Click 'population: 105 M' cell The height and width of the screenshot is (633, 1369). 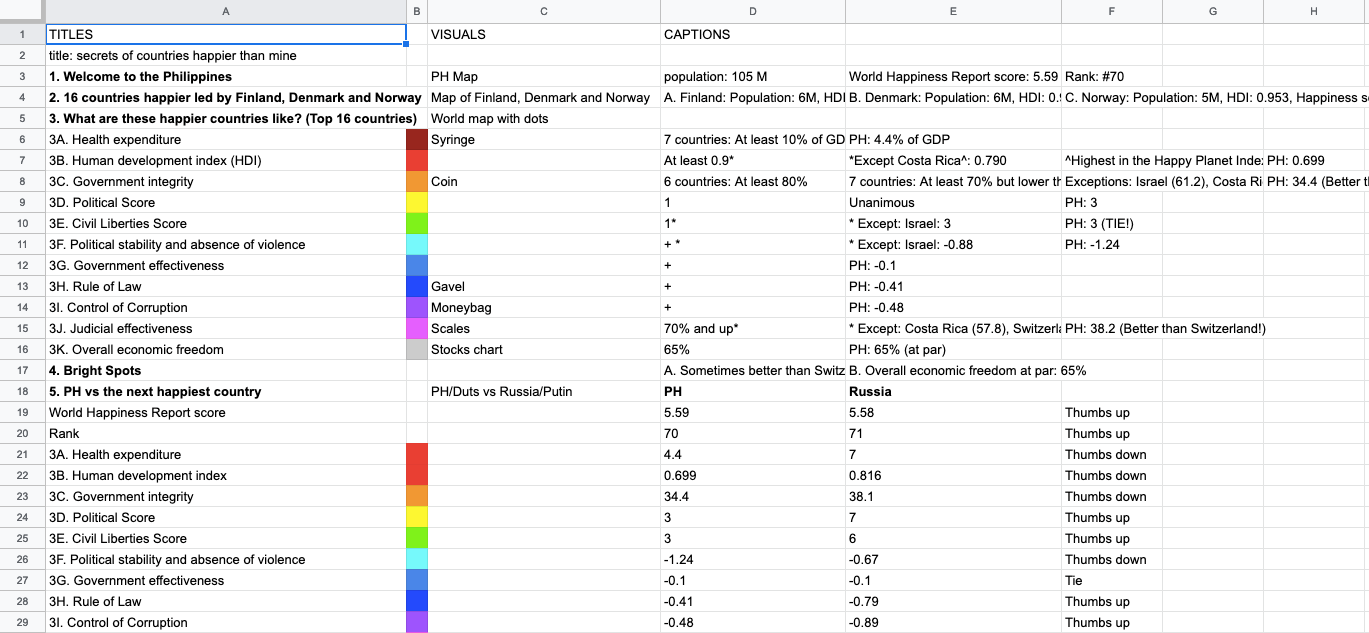click(753, 76)
